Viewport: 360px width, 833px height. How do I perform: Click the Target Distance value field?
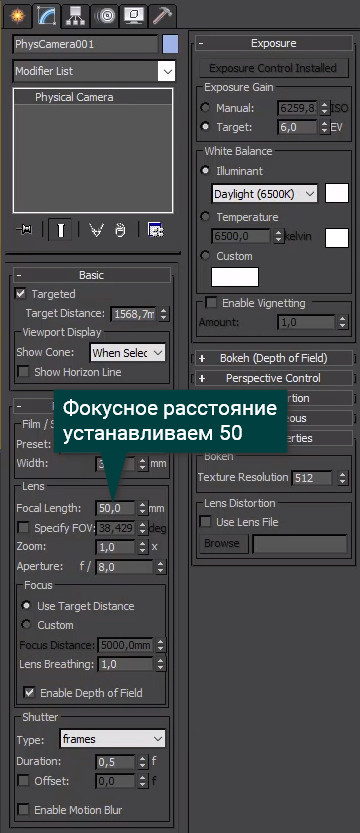(x=134, y=314)
